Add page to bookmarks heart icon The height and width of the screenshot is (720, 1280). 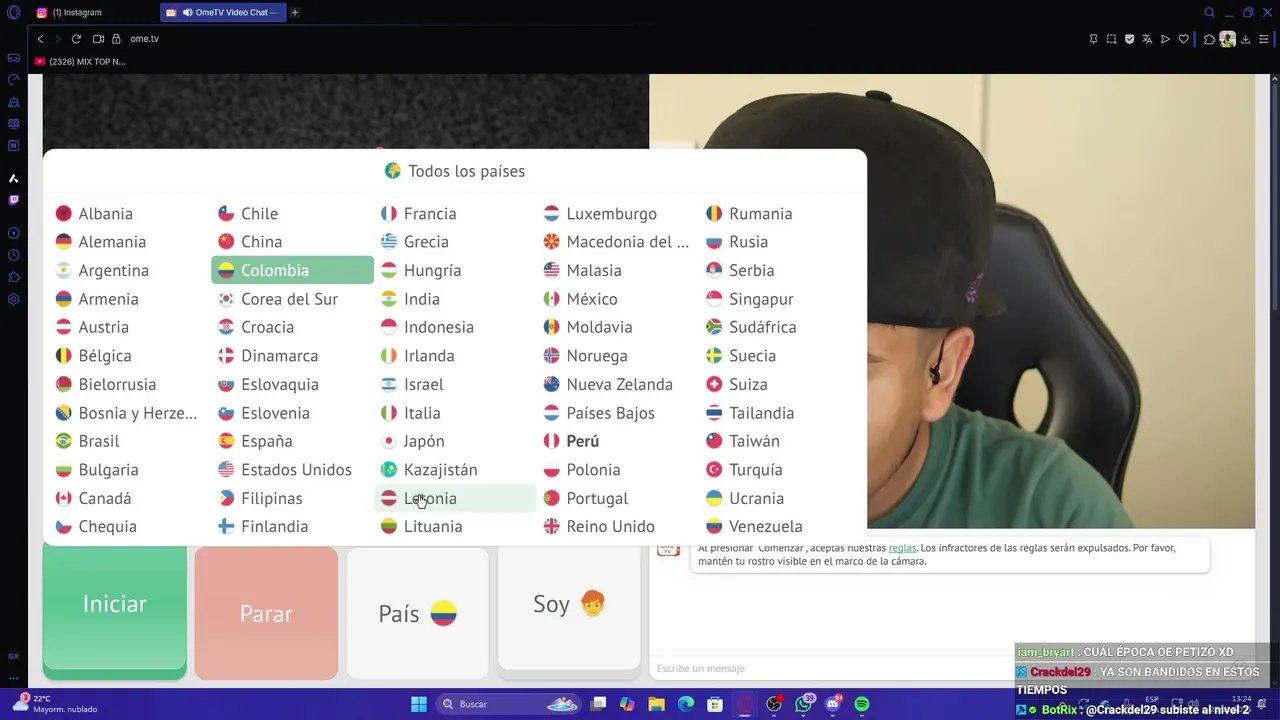pos(1184,39)
